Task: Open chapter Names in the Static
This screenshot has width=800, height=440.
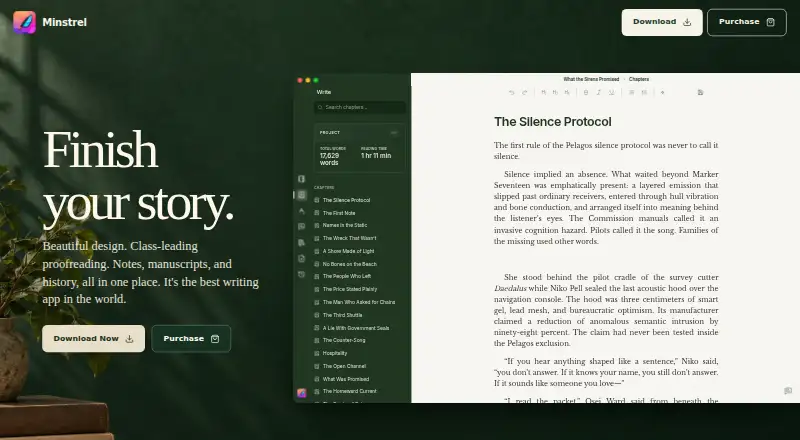Action: [x=359, y=226]
